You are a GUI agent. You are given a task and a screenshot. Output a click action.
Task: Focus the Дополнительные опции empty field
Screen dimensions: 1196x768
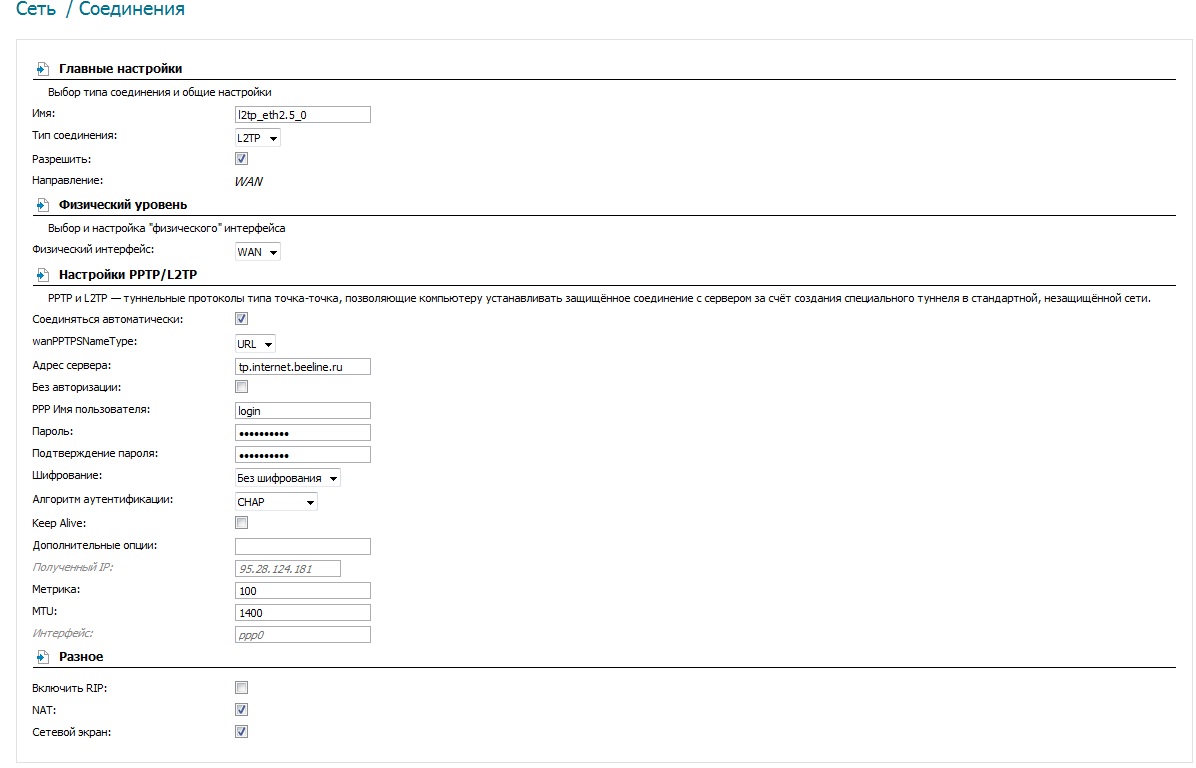[303, 546]
